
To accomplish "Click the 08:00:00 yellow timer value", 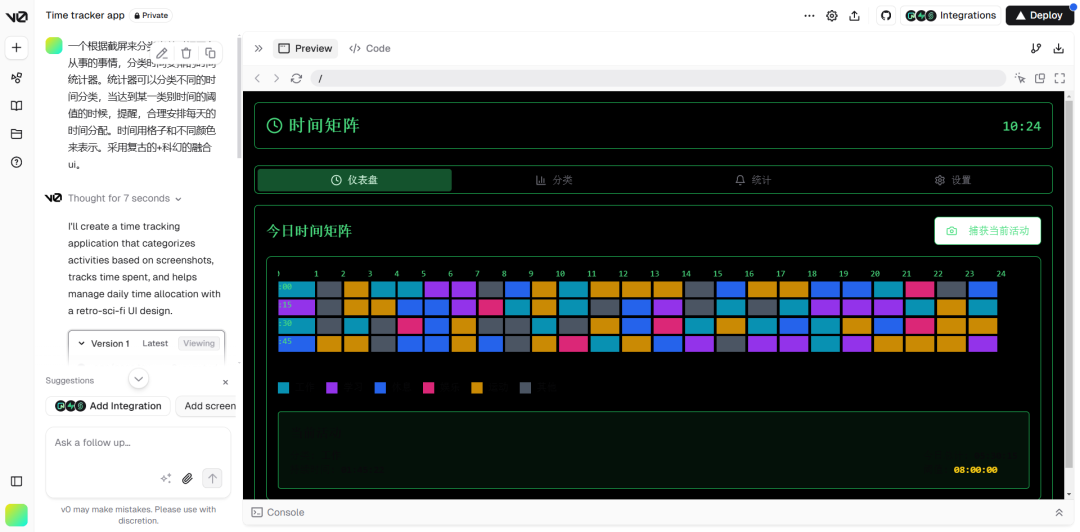I will coord(975,470).
